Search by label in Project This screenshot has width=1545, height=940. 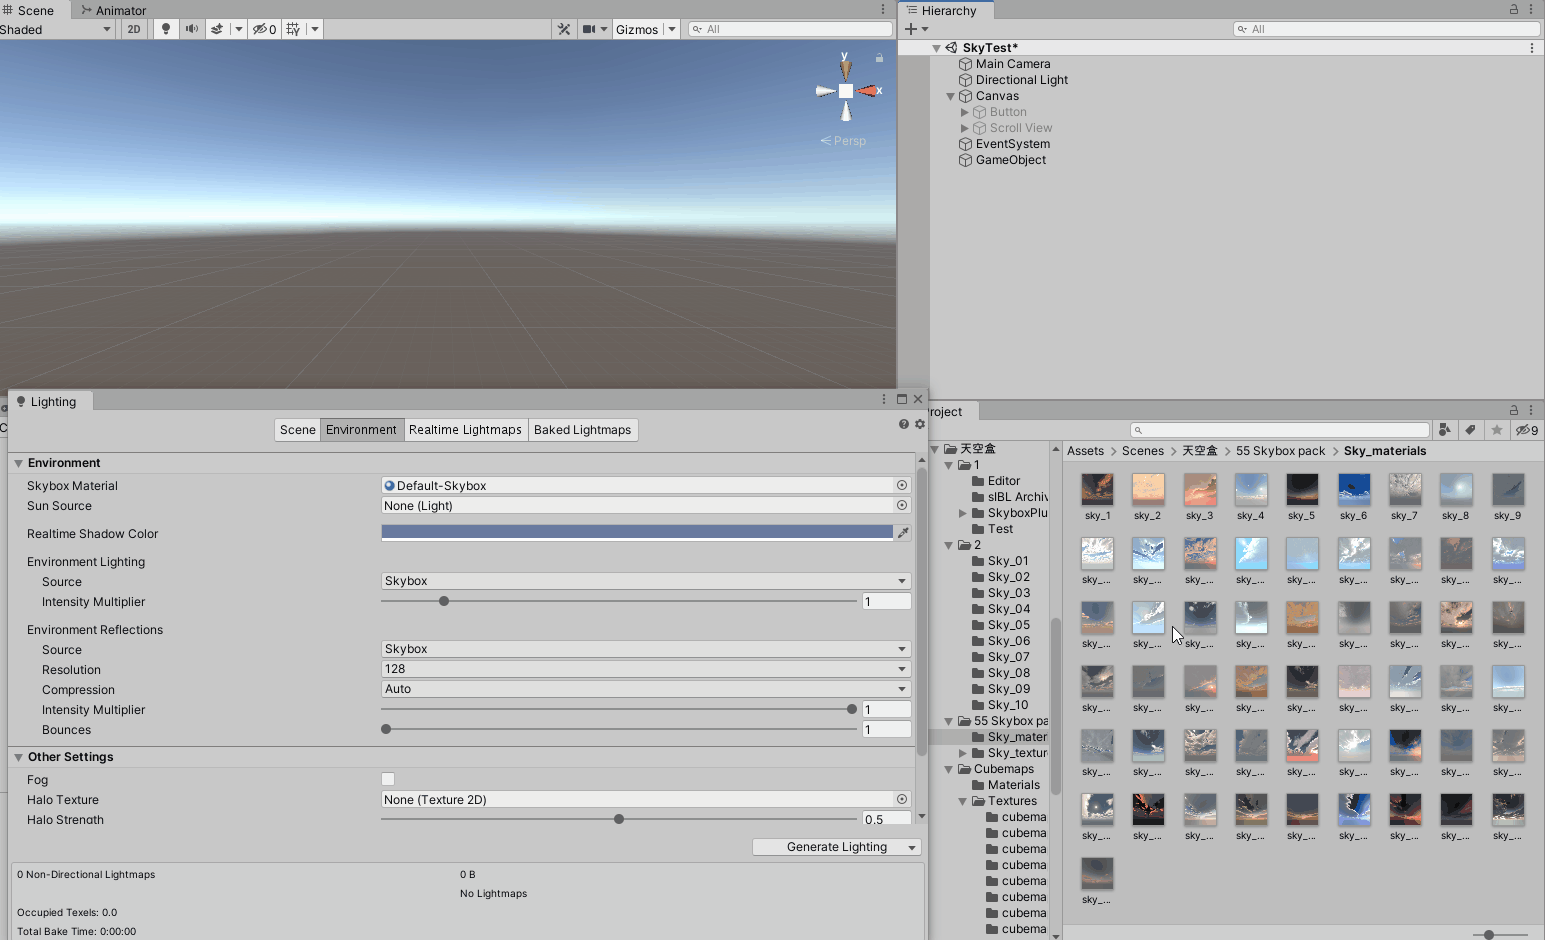[x=1470, y=430]
